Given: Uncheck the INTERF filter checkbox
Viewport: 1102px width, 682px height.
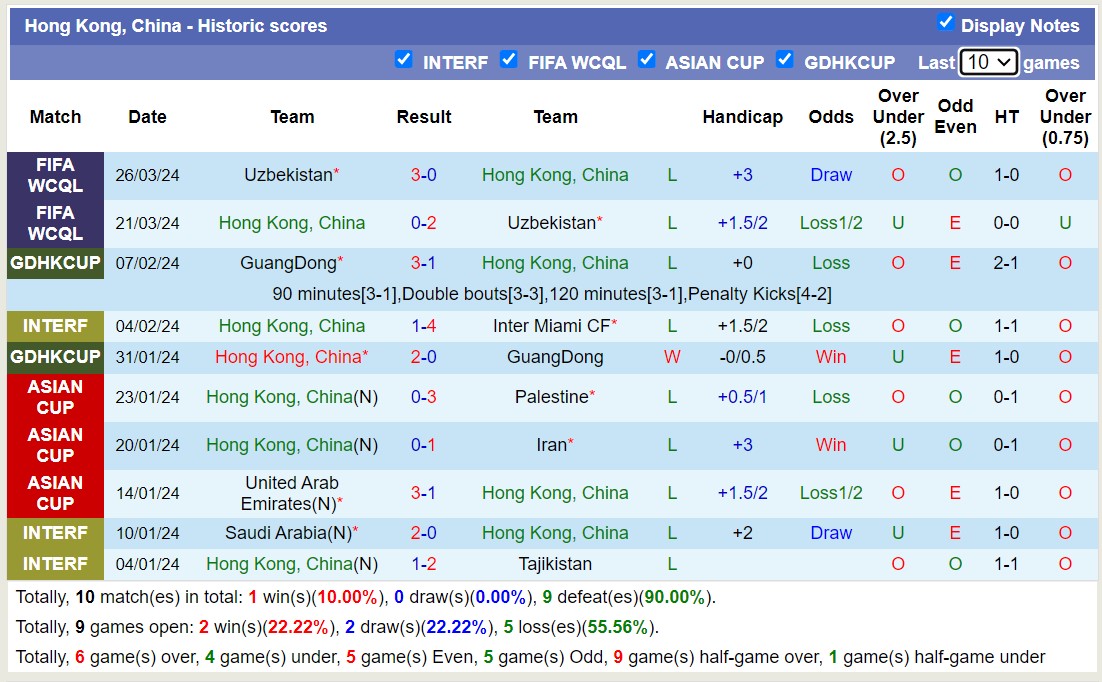Looking at the screenshot, I should click(x=403, y=60).
